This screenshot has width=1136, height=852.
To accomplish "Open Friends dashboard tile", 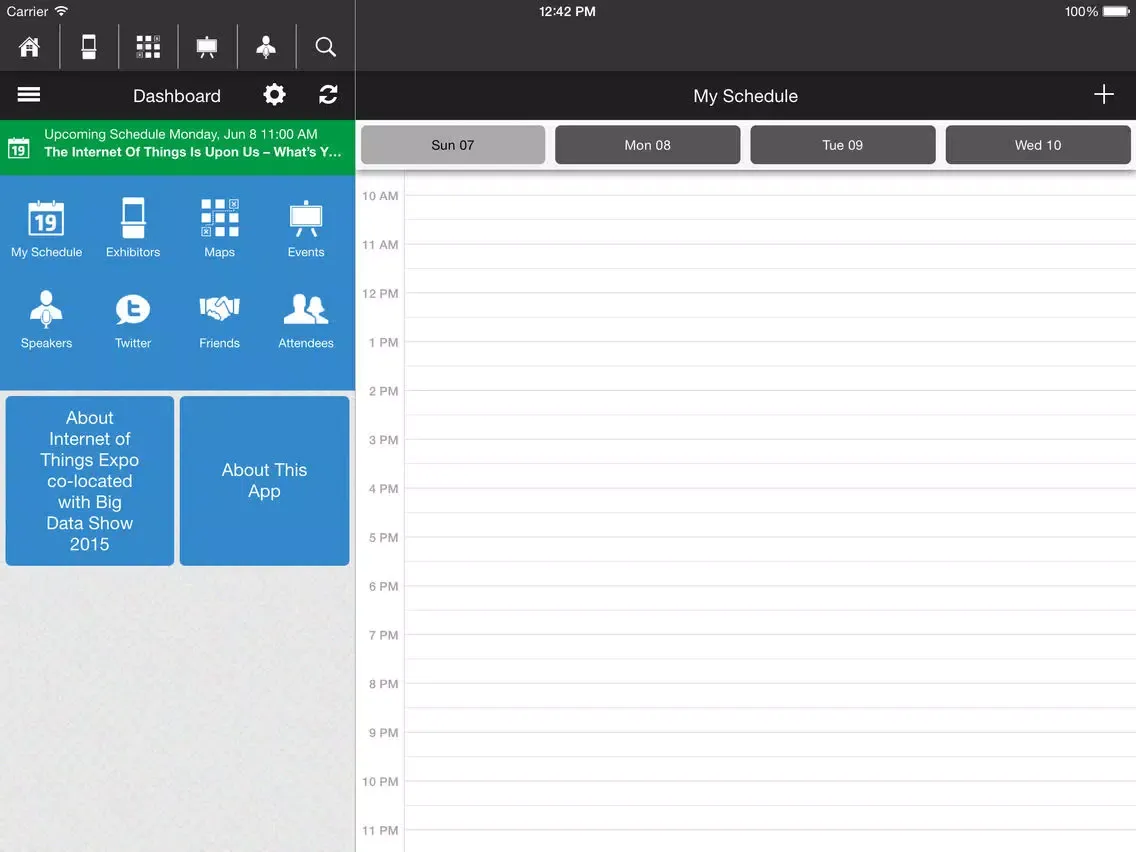I will pyautogui.click(x=220, y=320).
